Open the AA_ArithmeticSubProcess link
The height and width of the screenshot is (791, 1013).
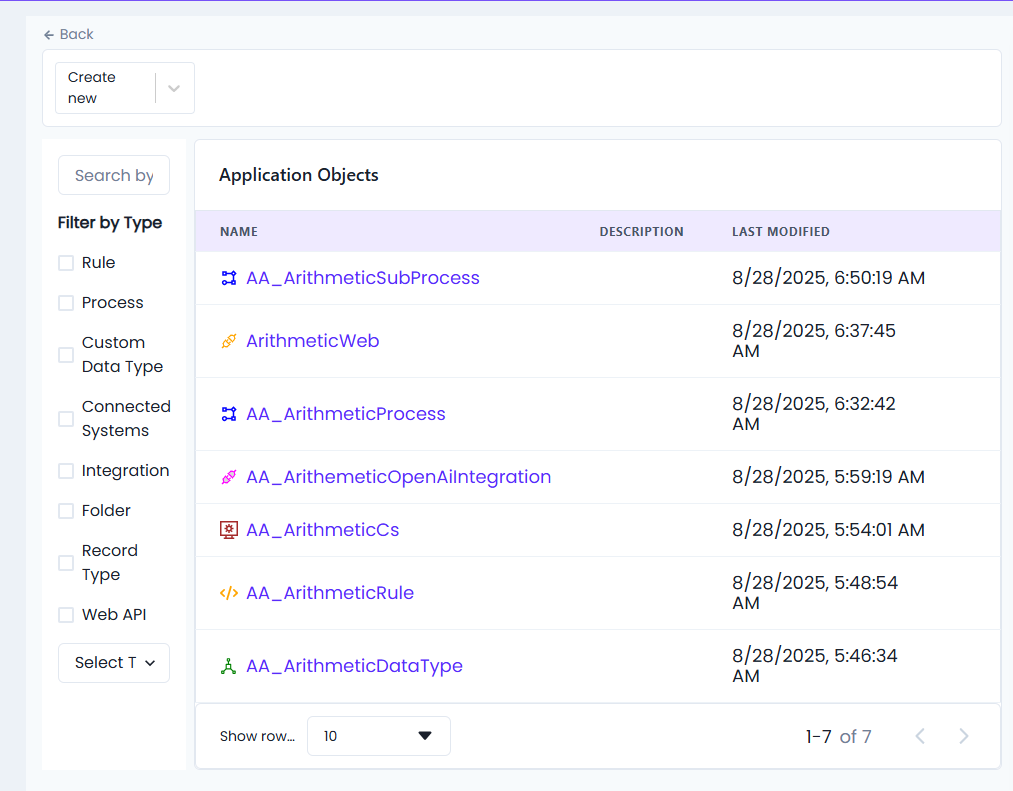pyautogui.click(x=363, y=278)
